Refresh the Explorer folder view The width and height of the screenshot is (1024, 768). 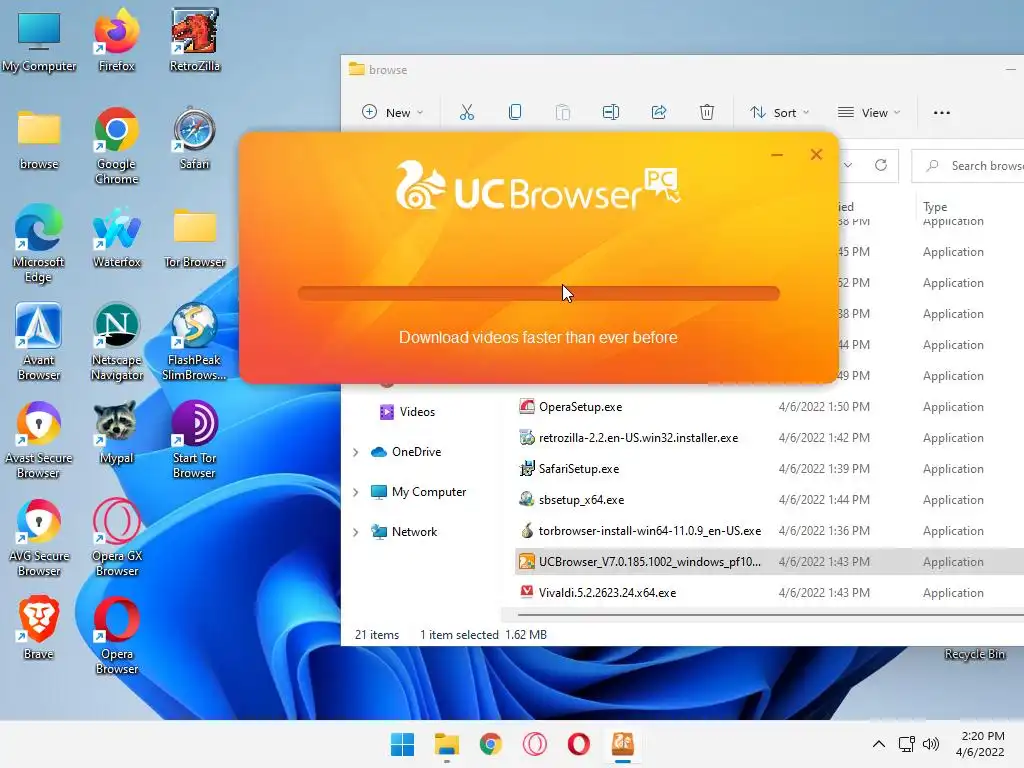[881, 165]
